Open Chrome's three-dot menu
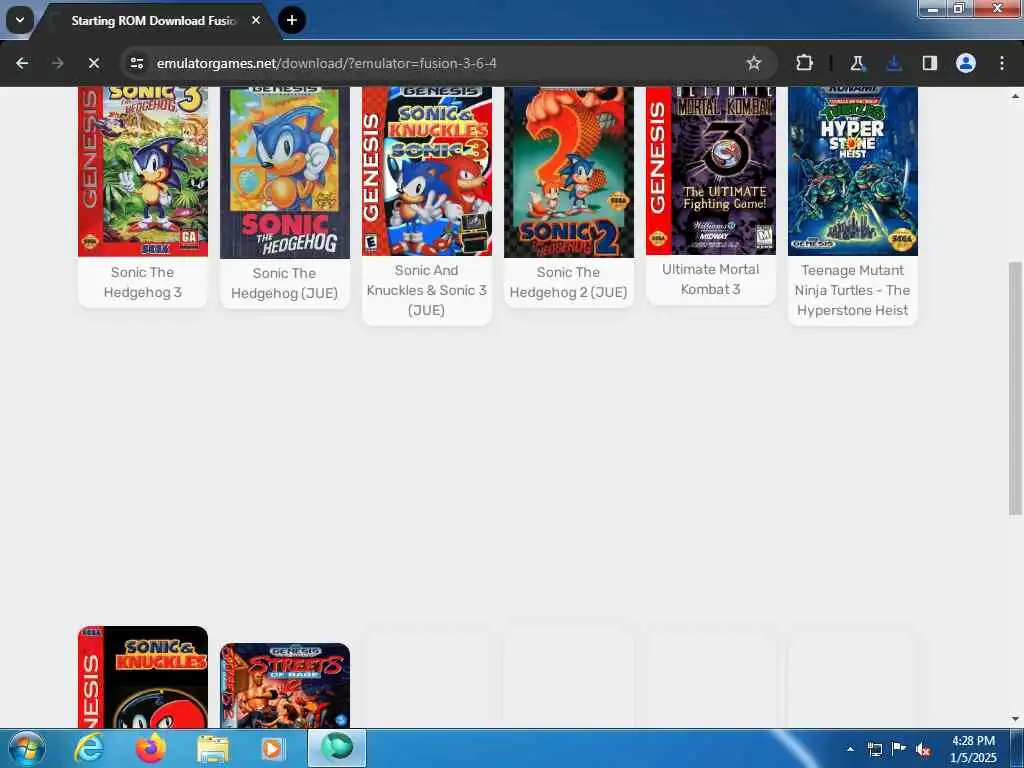 coord(1002,63)
